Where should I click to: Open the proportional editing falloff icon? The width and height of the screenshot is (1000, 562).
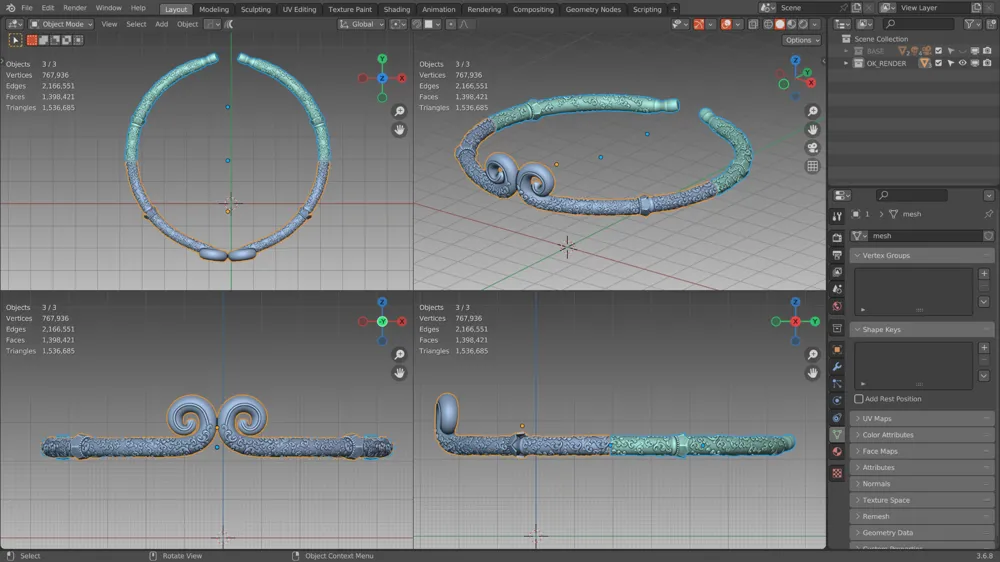coord(464,24)
